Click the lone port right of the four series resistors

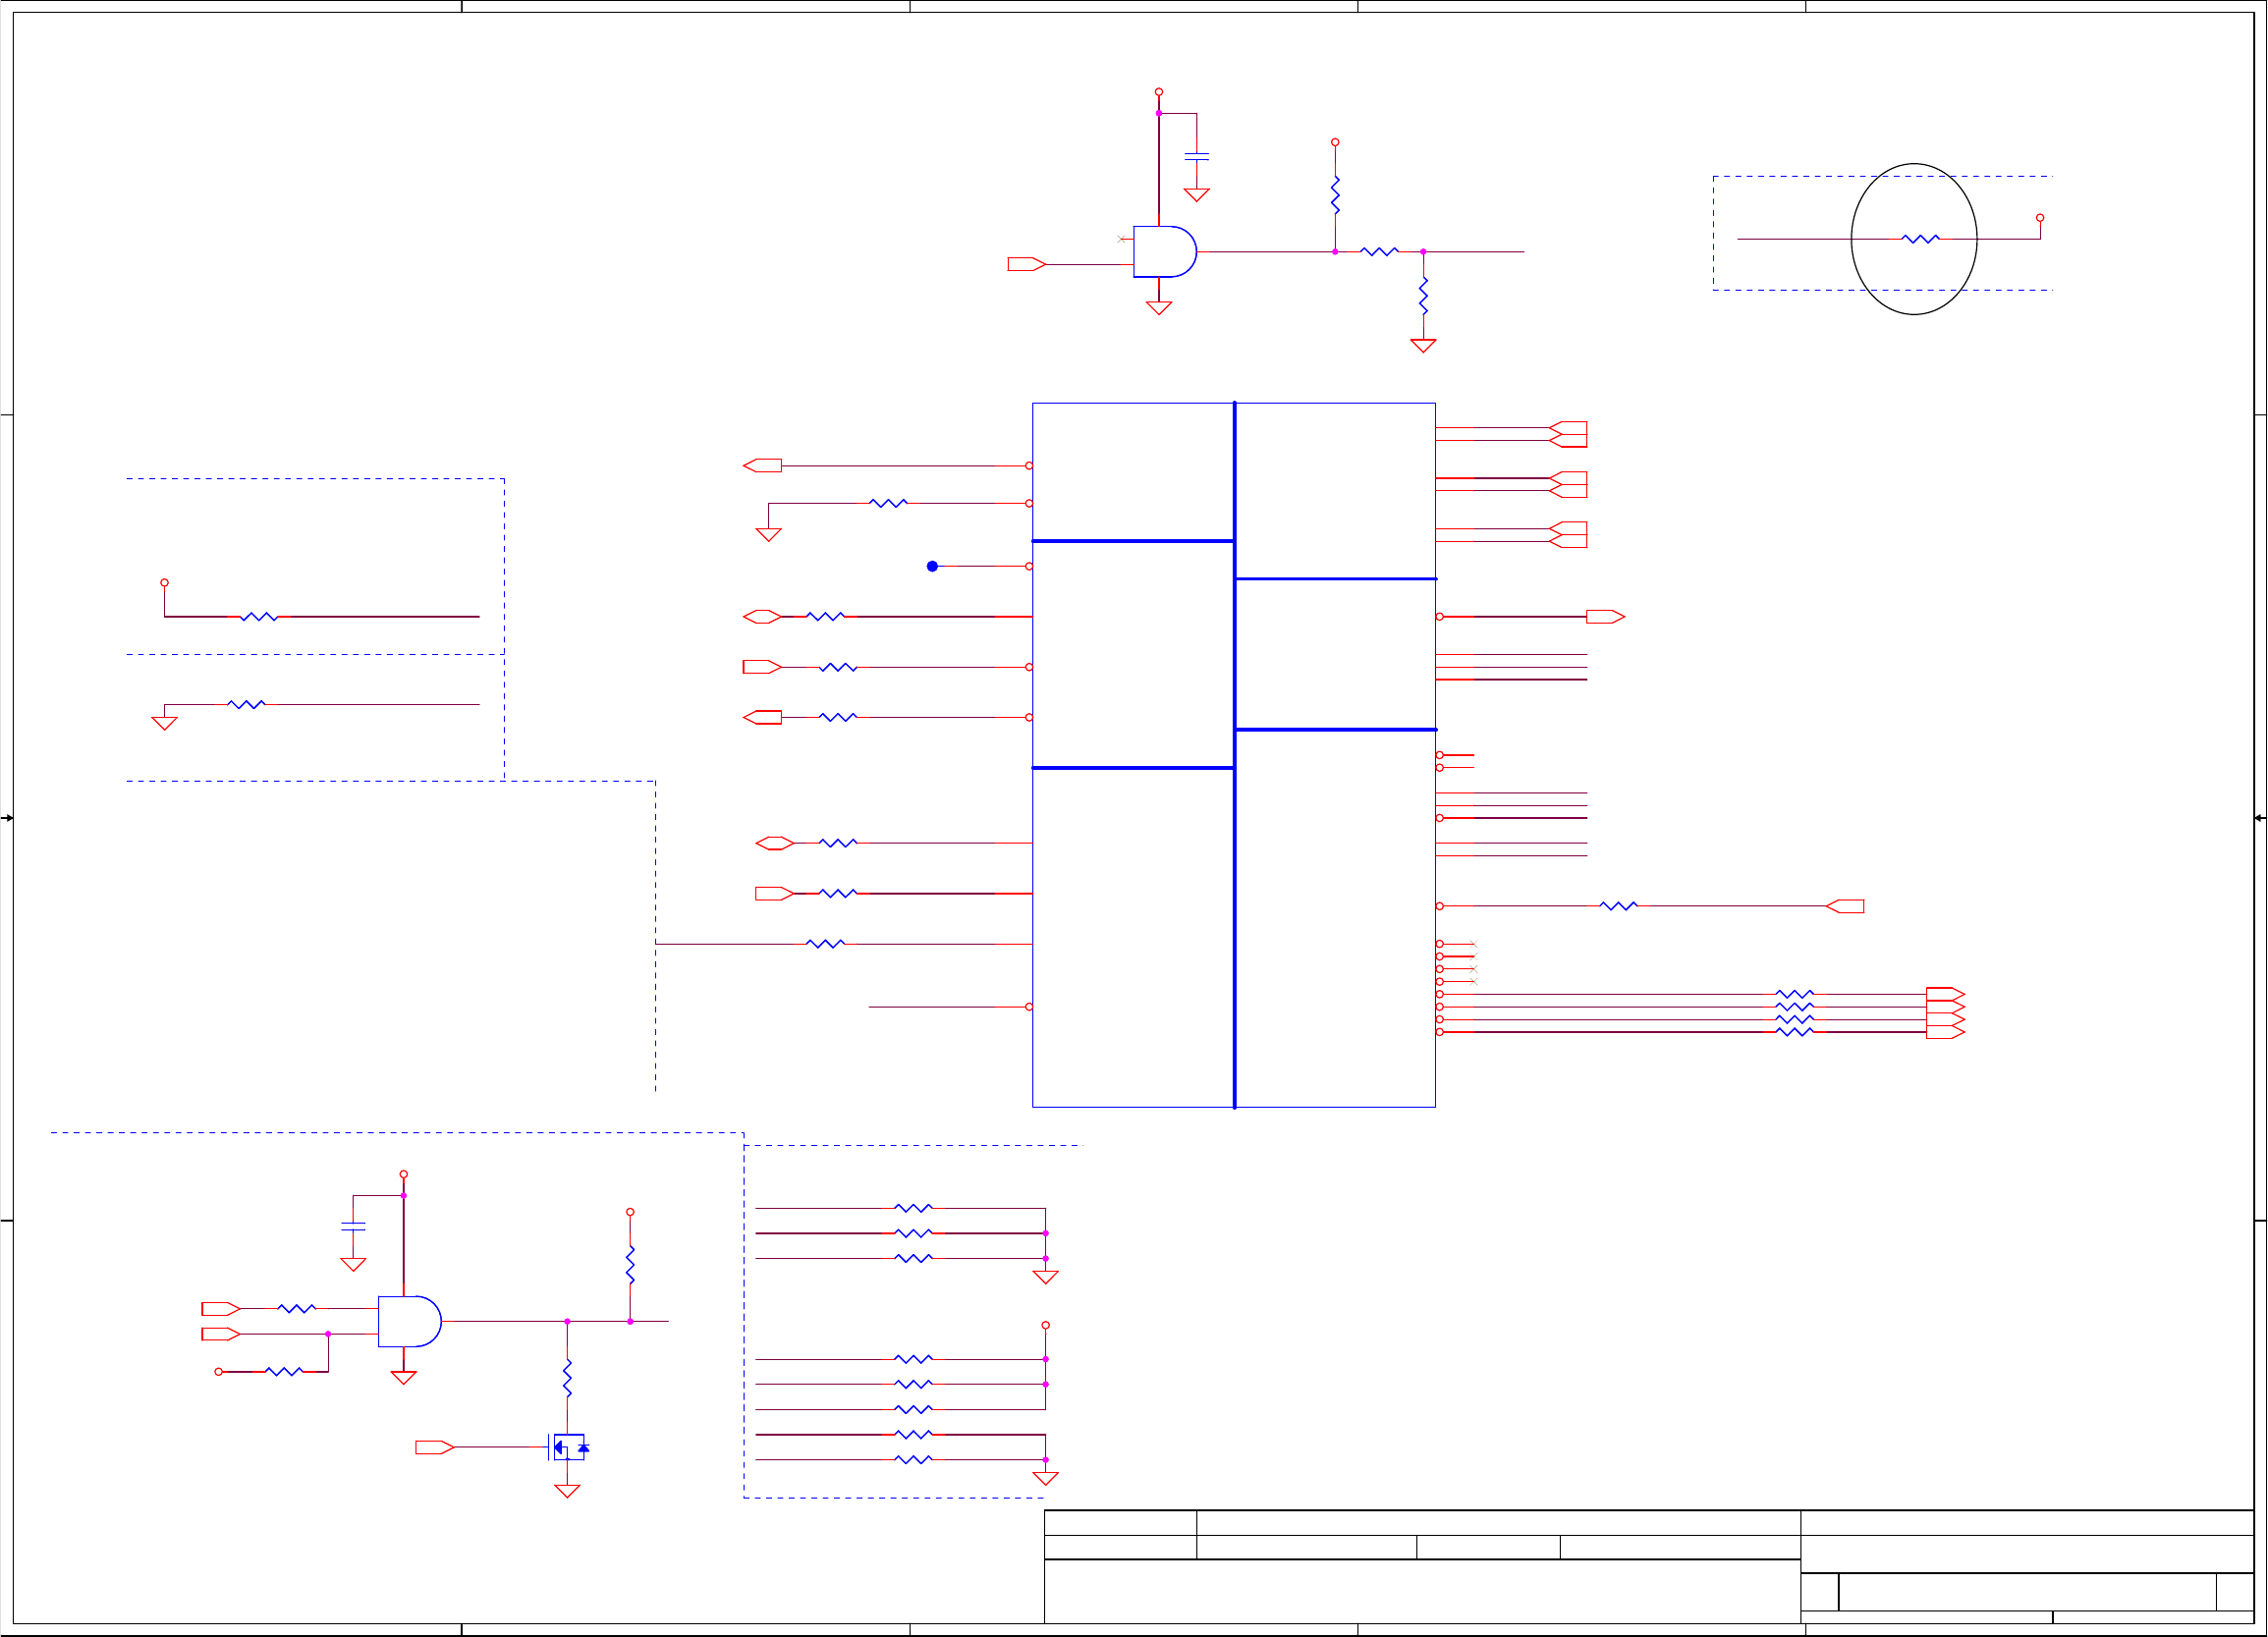(1845, 906)
